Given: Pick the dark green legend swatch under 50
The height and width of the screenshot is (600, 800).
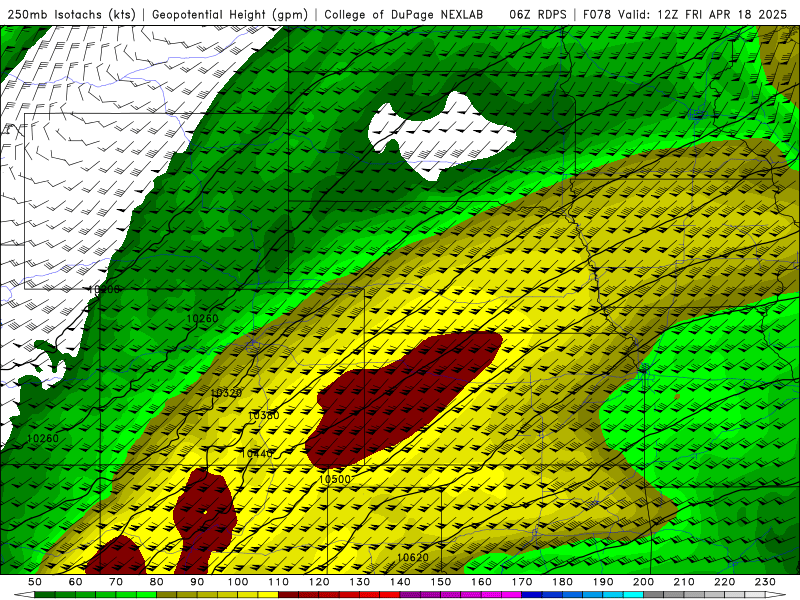Looking at the screenshot, I should coord(44,595).
